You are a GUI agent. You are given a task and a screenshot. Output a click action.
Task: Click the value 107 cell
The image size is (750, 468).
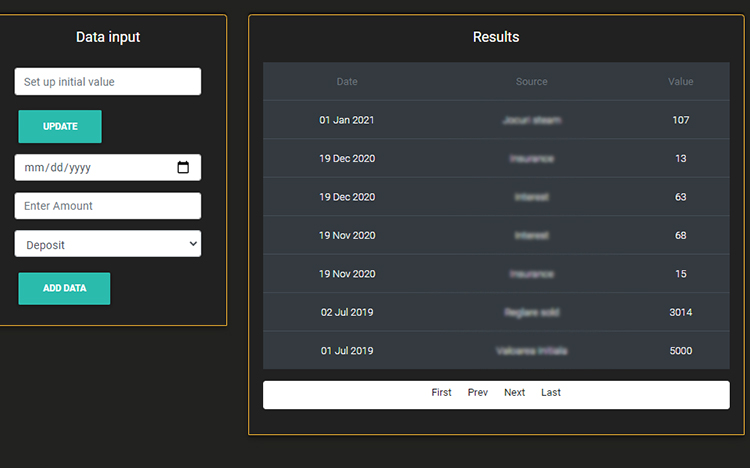click(x=680, y=120)
